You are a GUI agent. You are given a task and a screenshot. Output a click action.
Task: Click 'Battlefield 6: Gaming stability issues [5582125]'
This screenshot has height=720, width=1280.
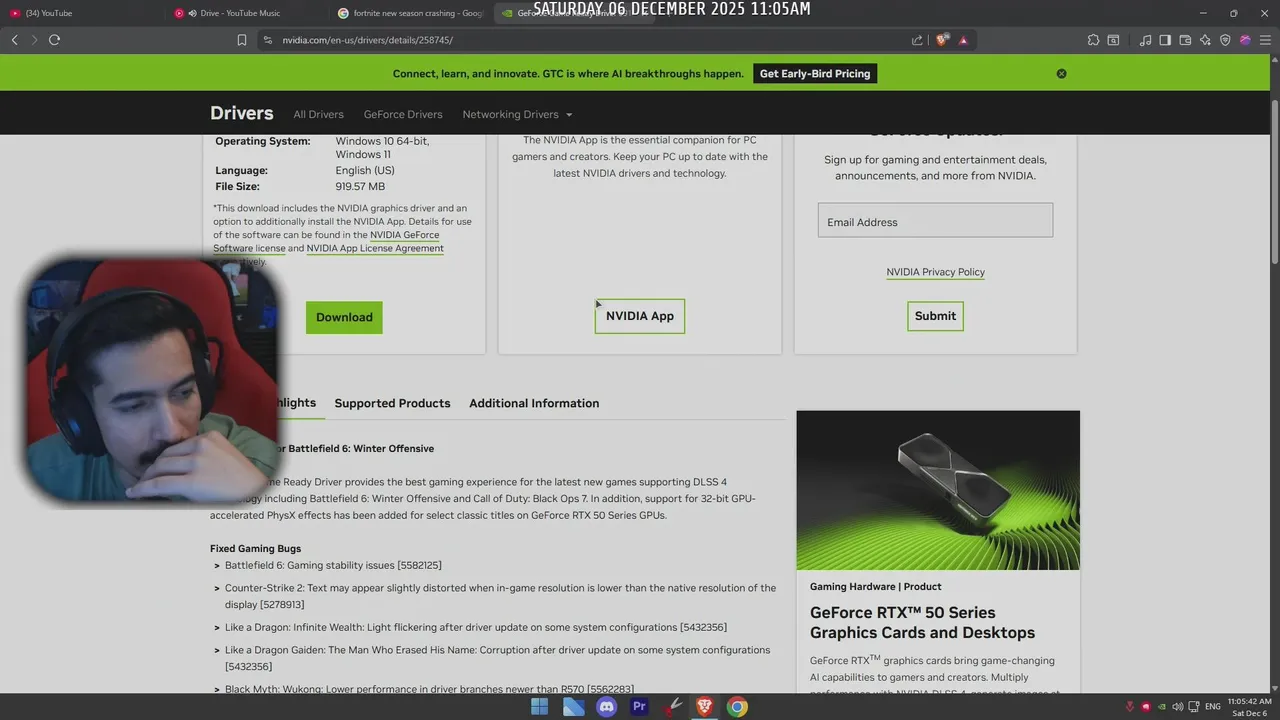[333, 566]
